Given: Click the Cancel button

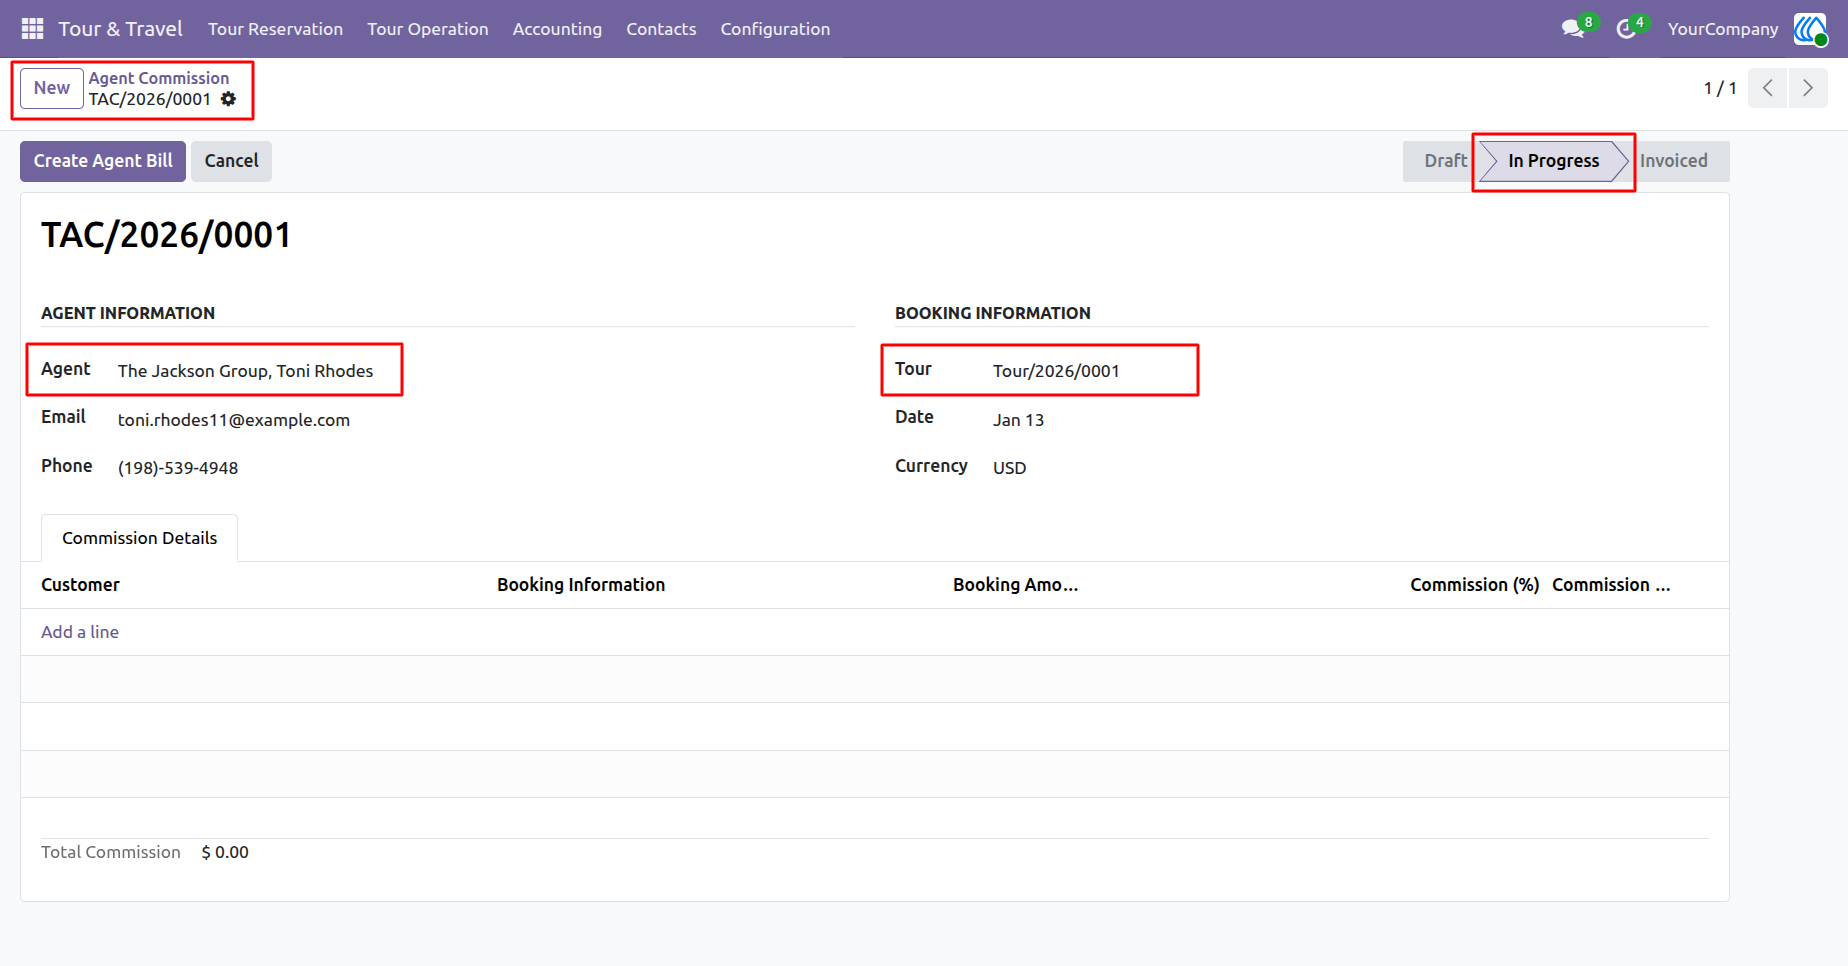Looking at the screenshot, I should coord(231,161).
